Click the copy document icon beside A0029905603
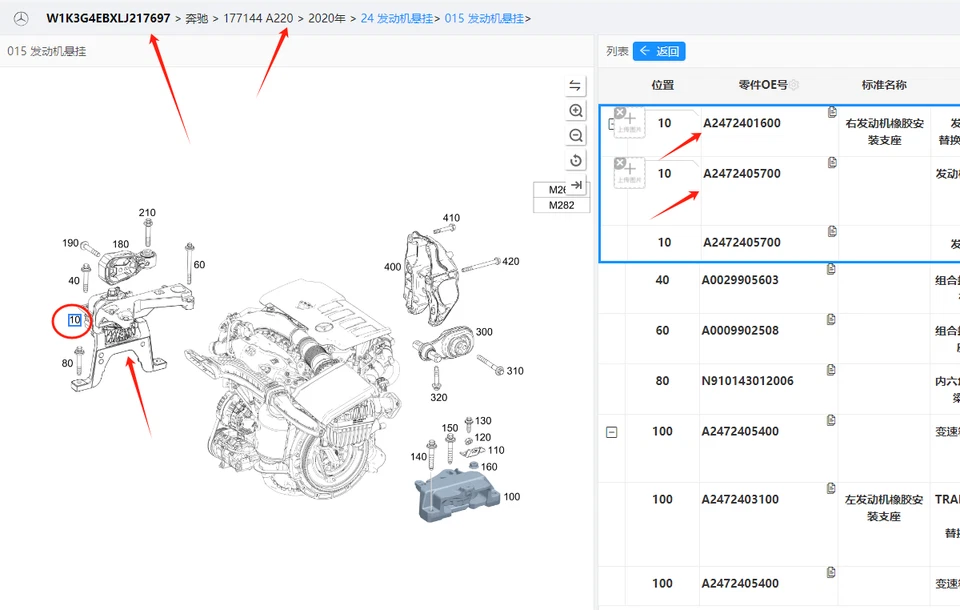This screenshot has width=960, height=610. (831, 271)
